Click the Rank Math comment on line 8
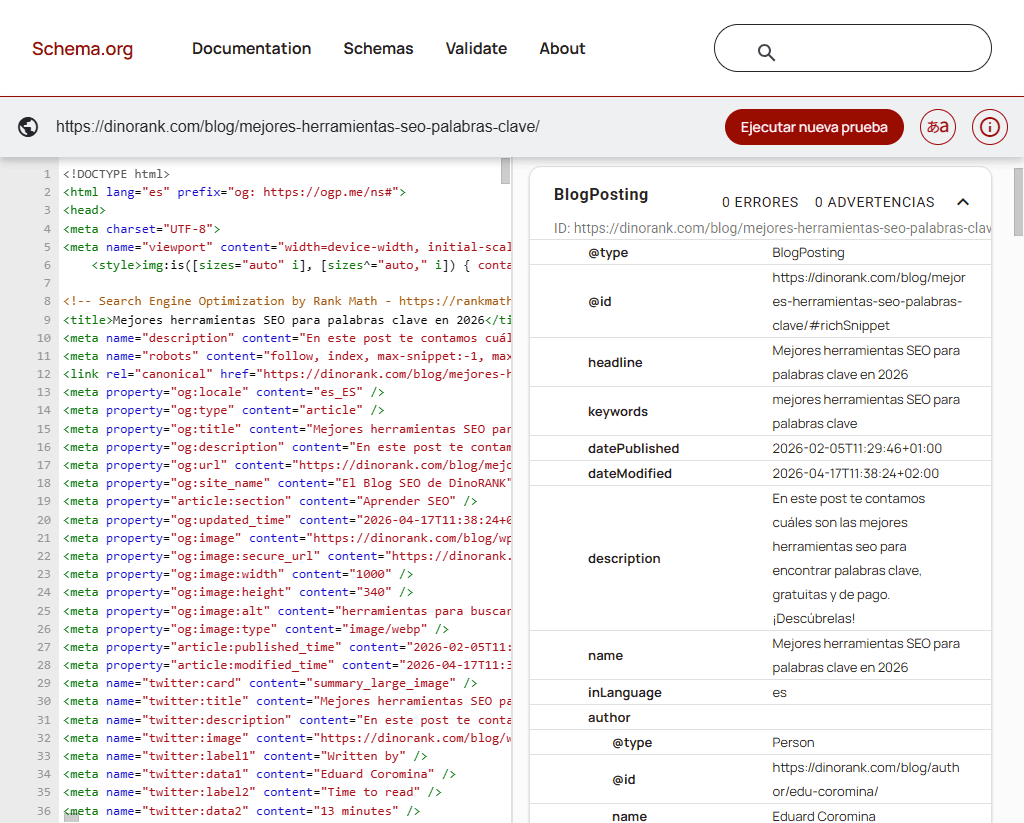Image resolution: width=1024 pixels, height=823 pixels. coord(287,301)
